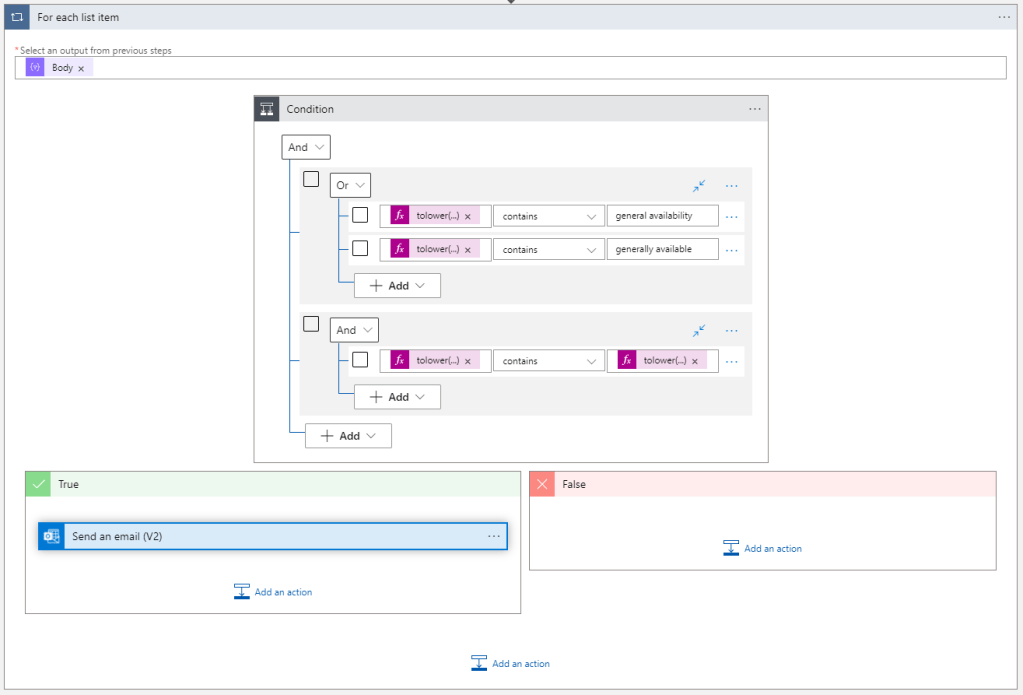Select the generally available row checkbox

coord(360,249)
